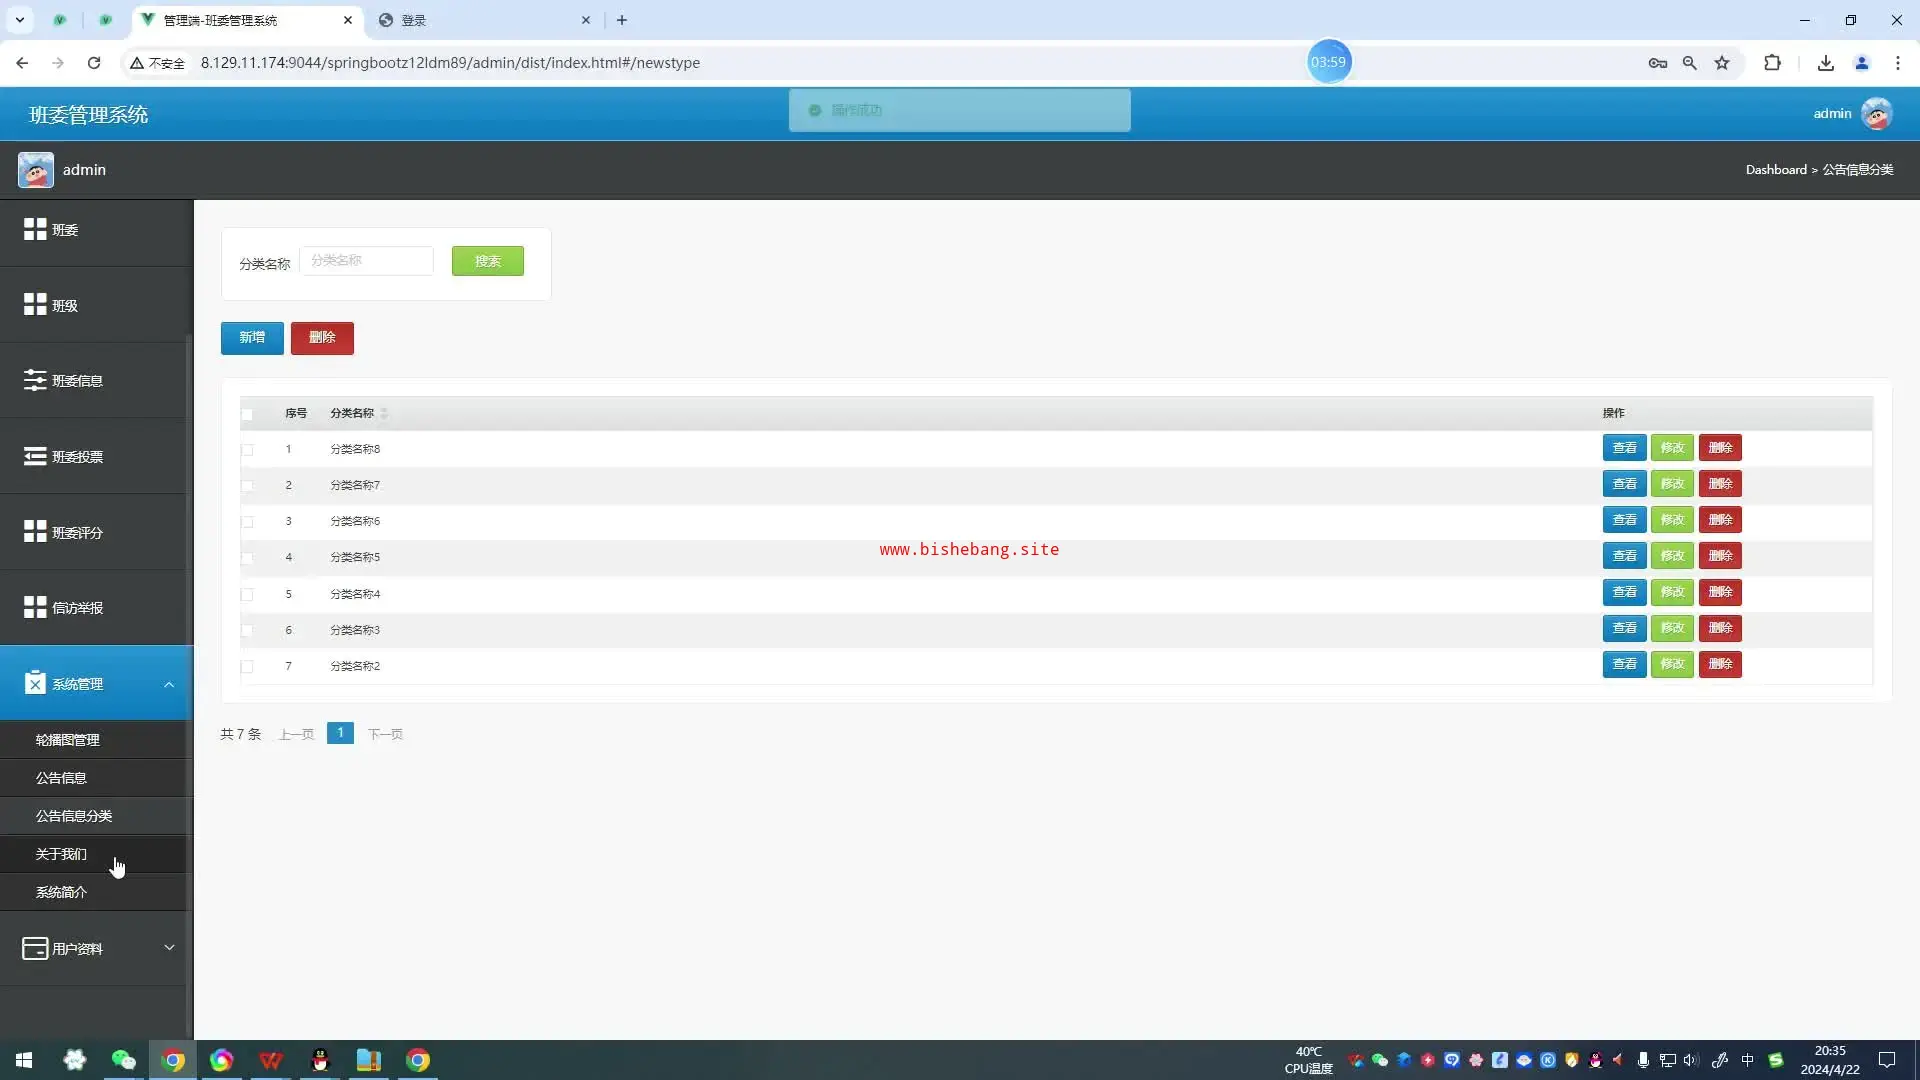Open WeChat from the Windows taskbar

[123, 1060]
